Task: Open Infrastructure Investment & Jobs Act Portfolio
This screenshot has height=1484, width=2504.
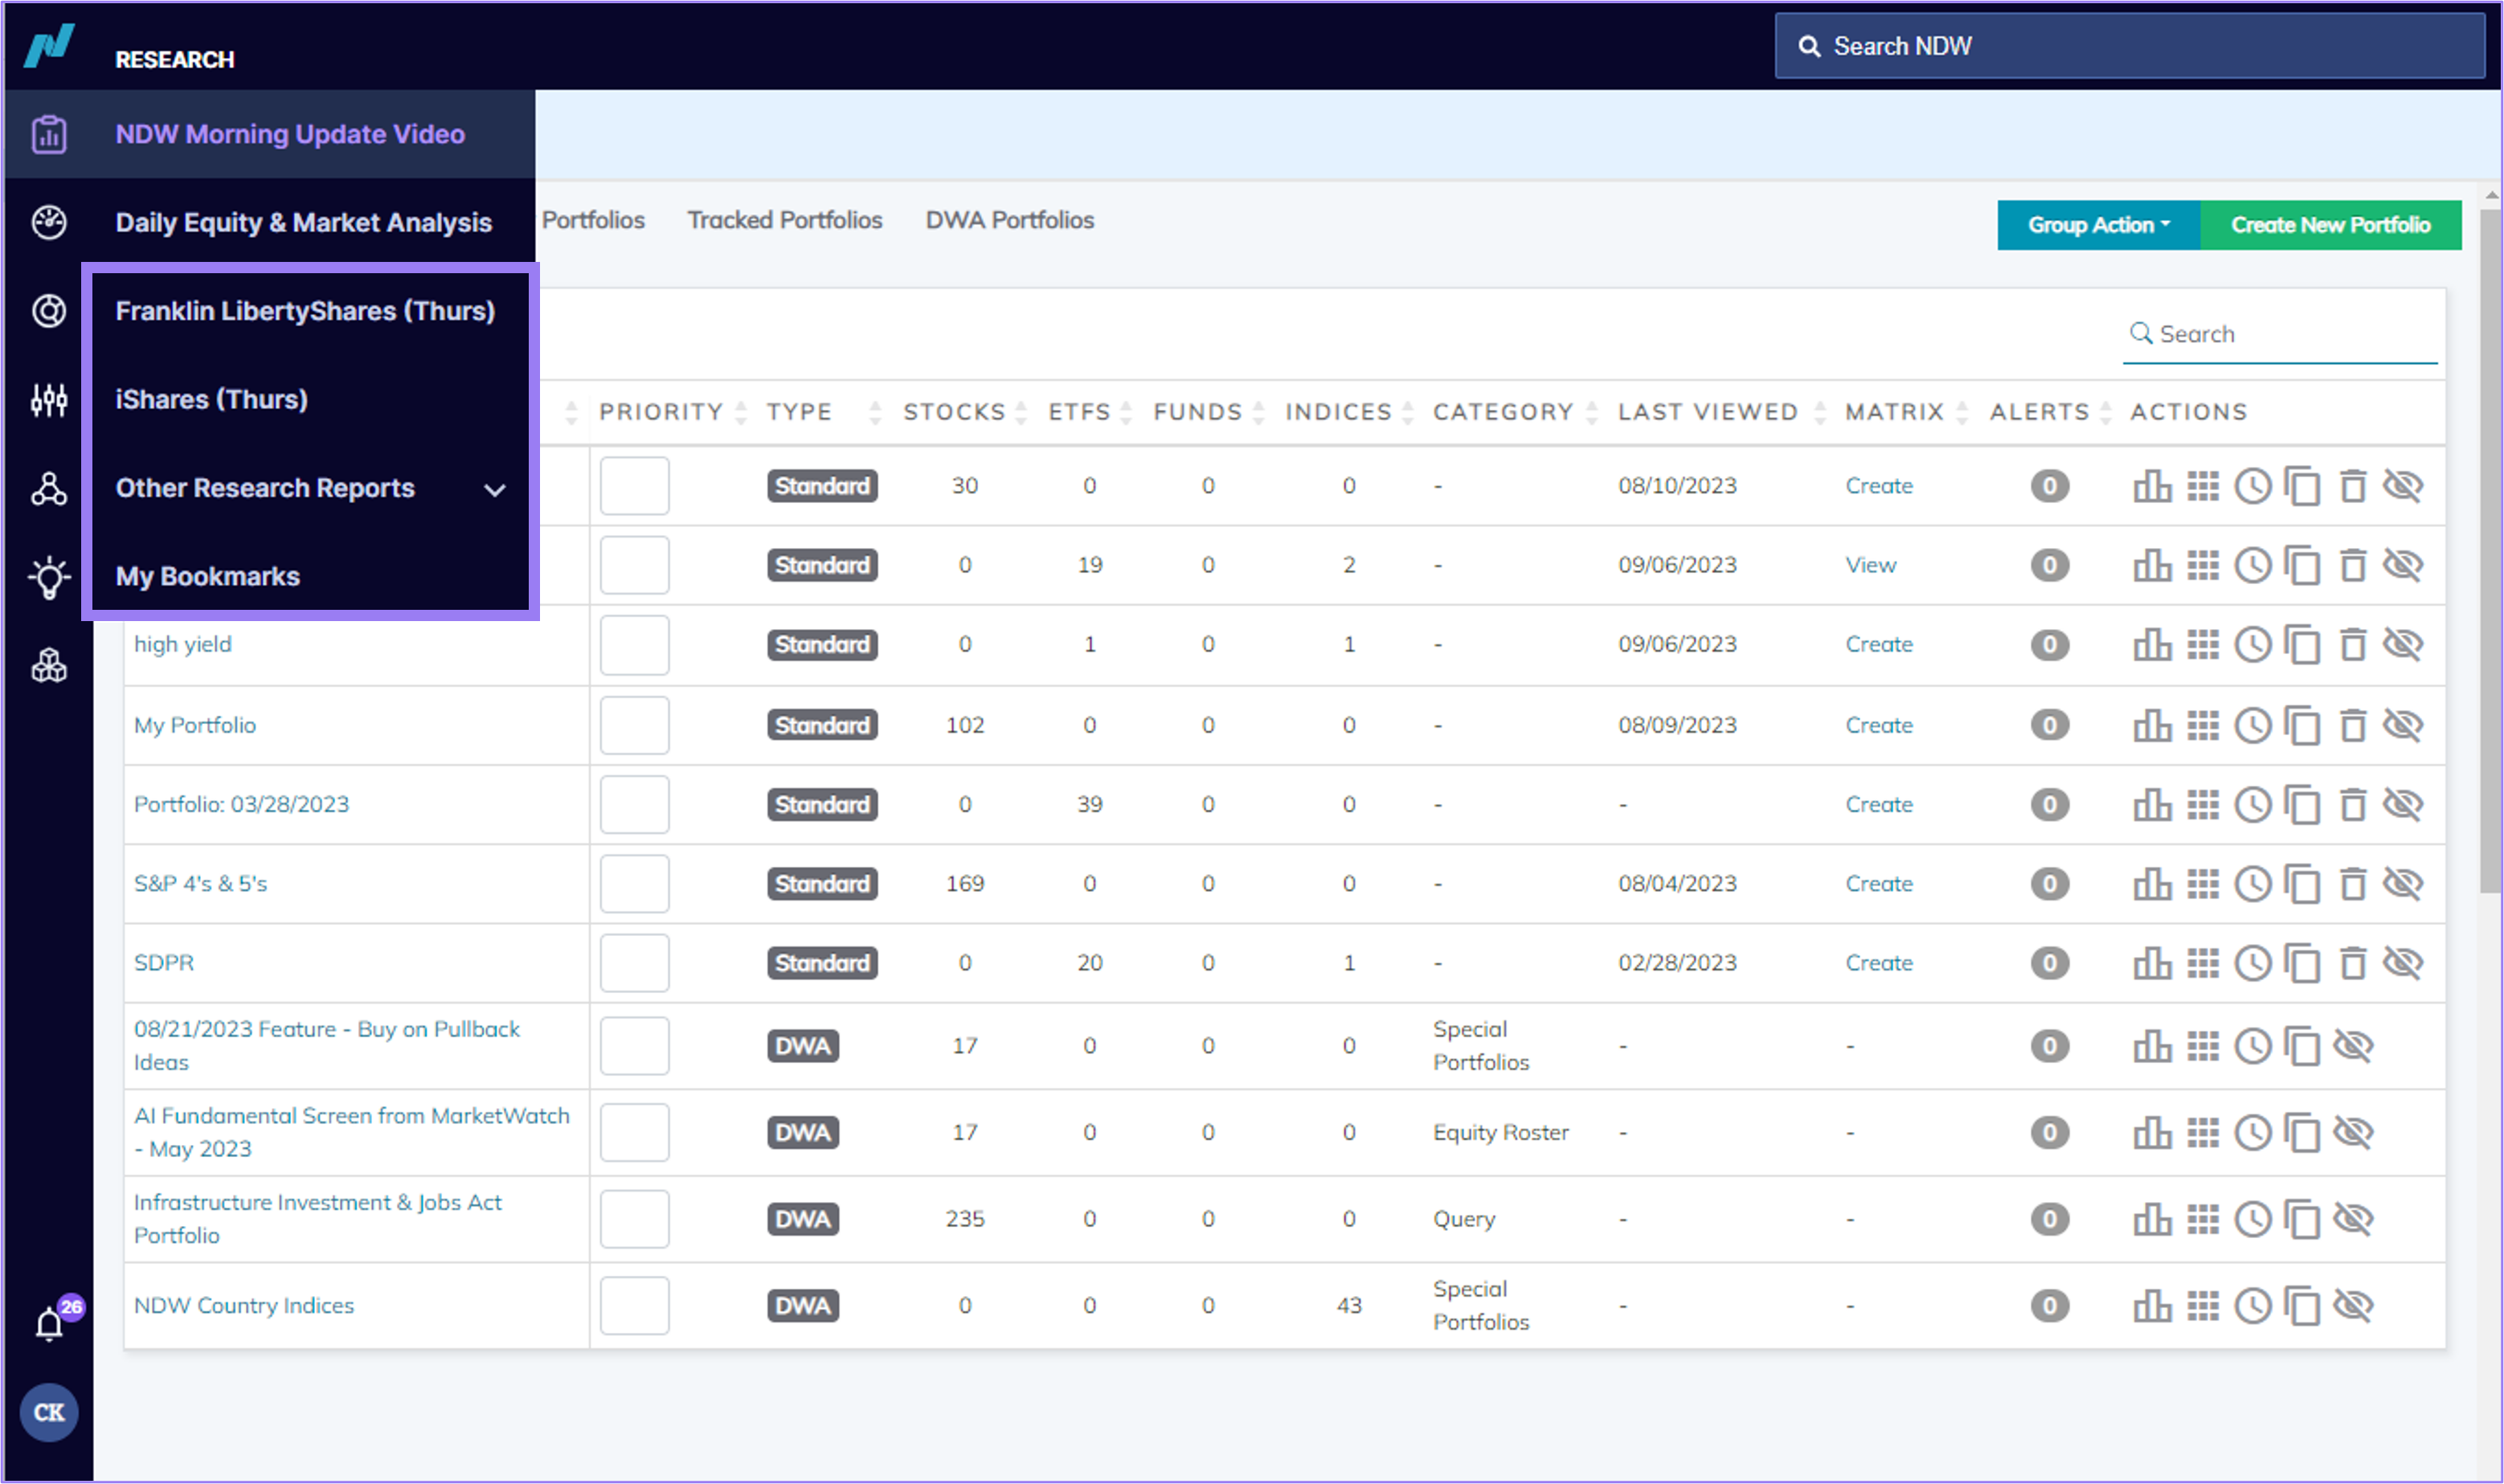Action: coord(318,1219)
